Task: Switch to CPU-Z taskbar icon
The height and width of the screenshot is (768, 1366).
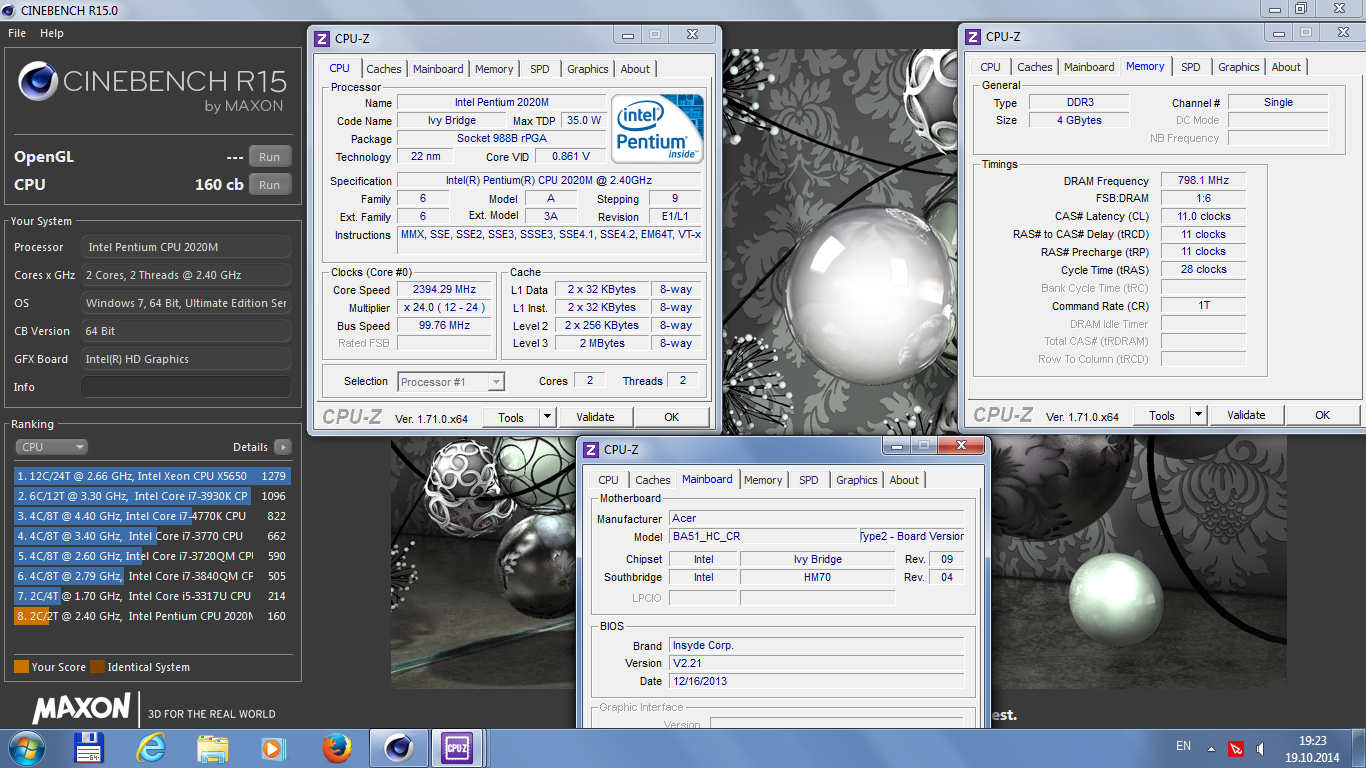Action: [x=457, y=748]
